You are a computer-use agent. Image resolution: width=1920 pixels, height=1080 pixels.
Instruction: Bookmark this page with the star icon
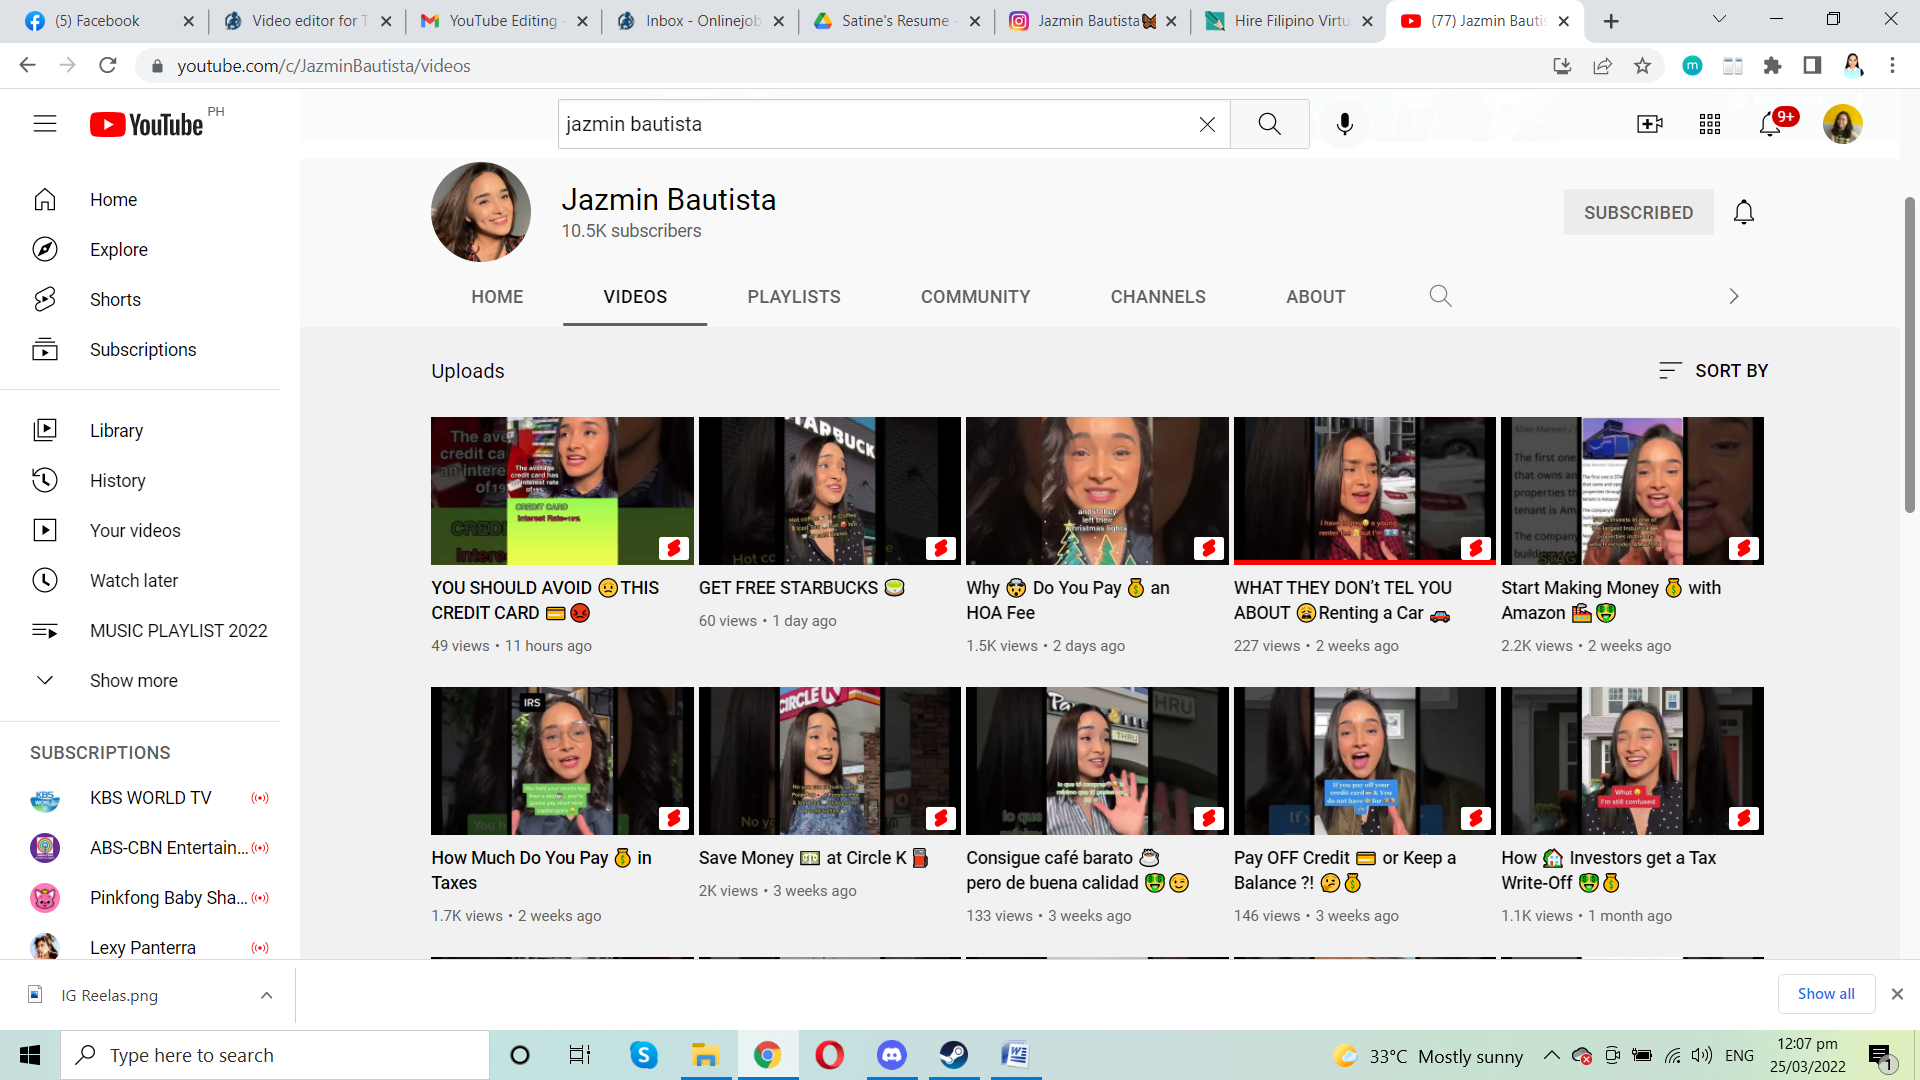(1642, 66)
